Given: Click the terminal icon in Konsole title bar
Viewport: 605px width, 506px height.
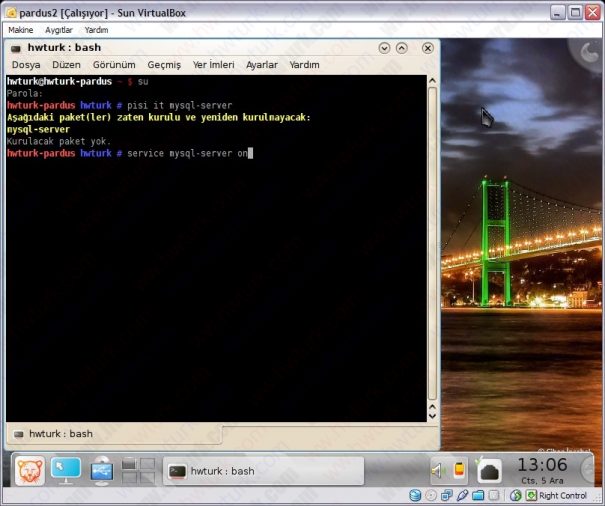Looking at the screenshot, I should pyautogui.click(x=16, y=47).
